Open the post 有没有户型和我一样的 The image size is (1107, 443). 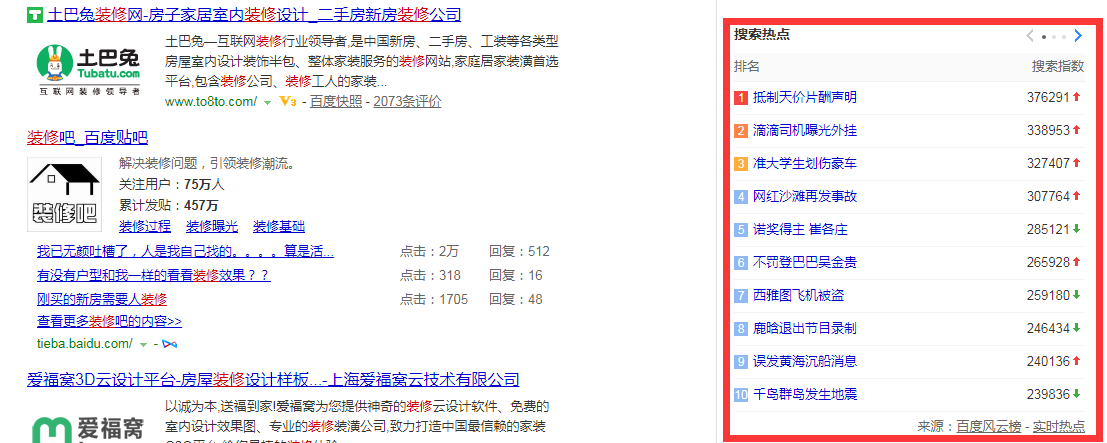153,276
